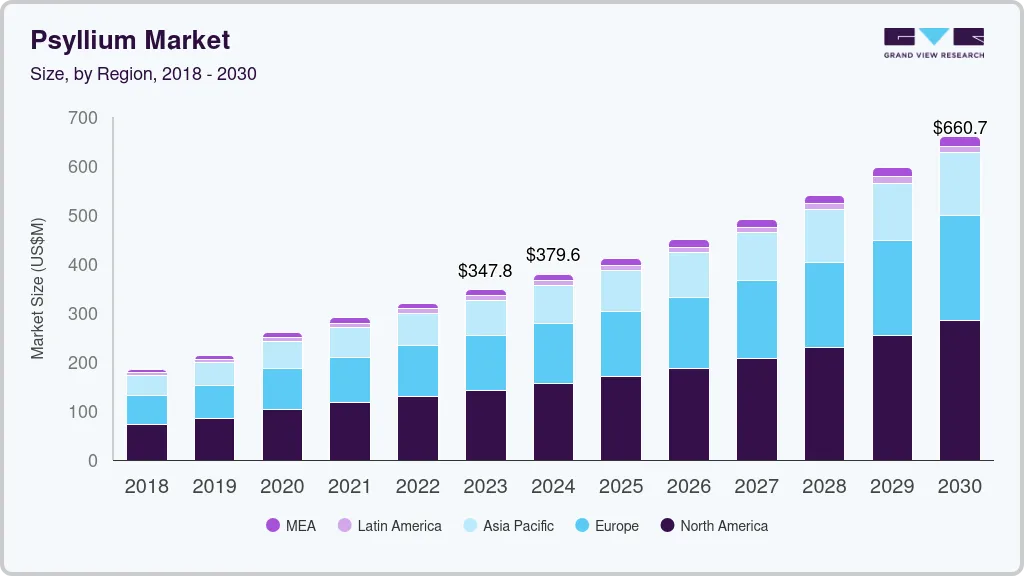Expand the 2023 bar breakdown

[x=486, y=375]
